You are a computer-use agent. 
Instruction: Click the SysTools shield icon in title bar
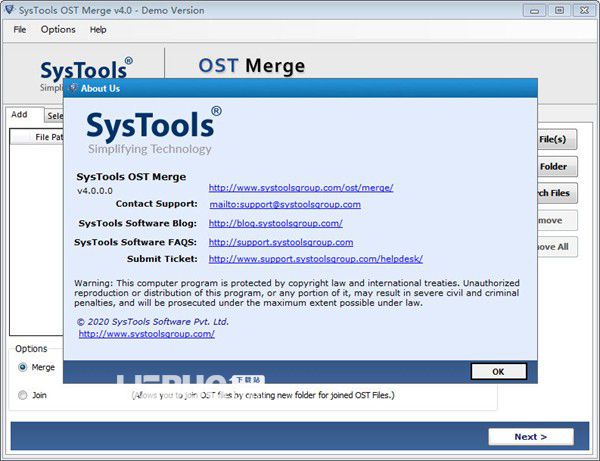click(x=10, y=10)
